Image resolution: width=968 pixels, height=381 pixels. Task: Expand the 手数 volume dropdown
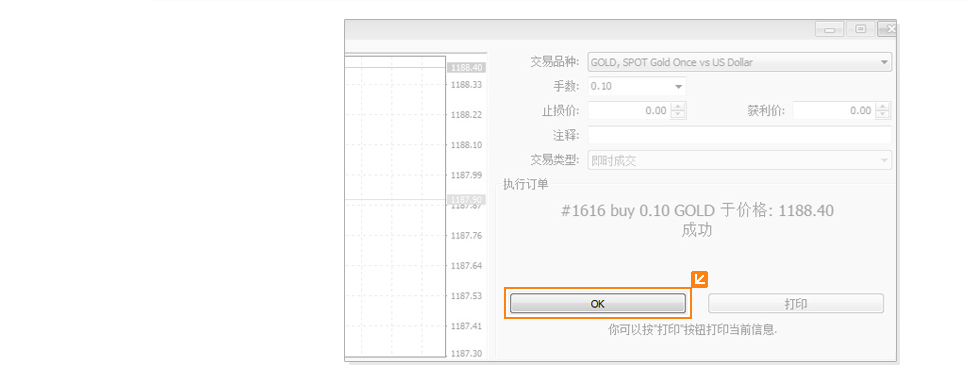(x=678, y=86)
